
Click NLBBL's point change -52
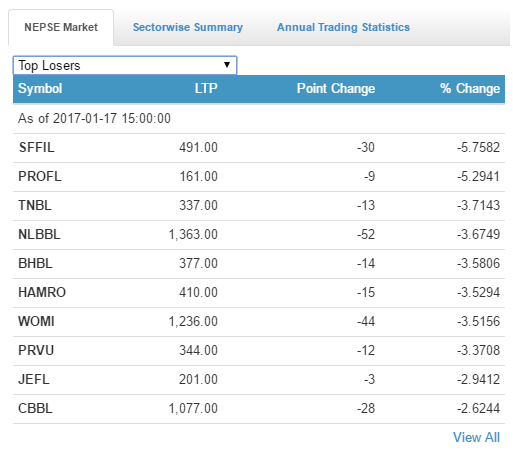coord(366,234)
